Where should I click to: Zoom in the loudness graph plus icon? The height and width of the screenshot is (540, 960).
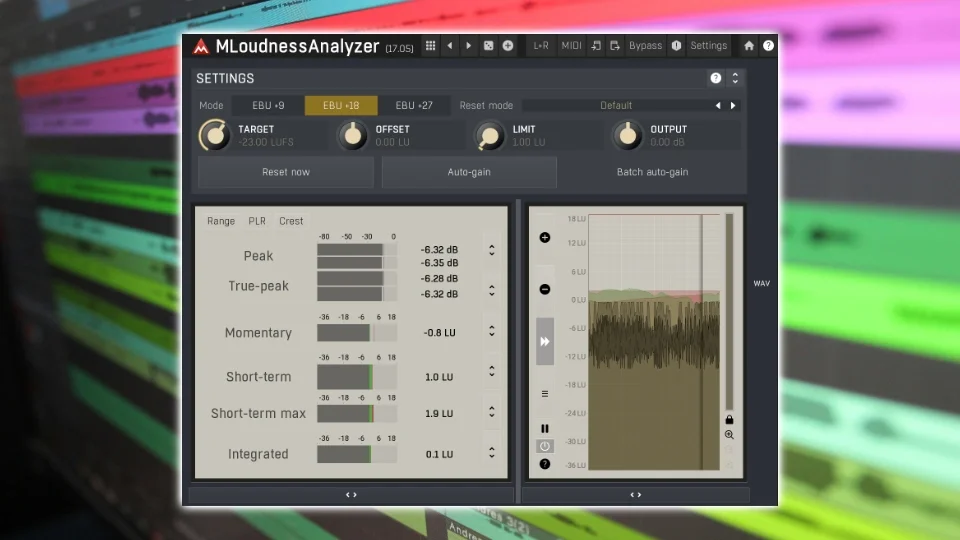click(x=545, y=238)
